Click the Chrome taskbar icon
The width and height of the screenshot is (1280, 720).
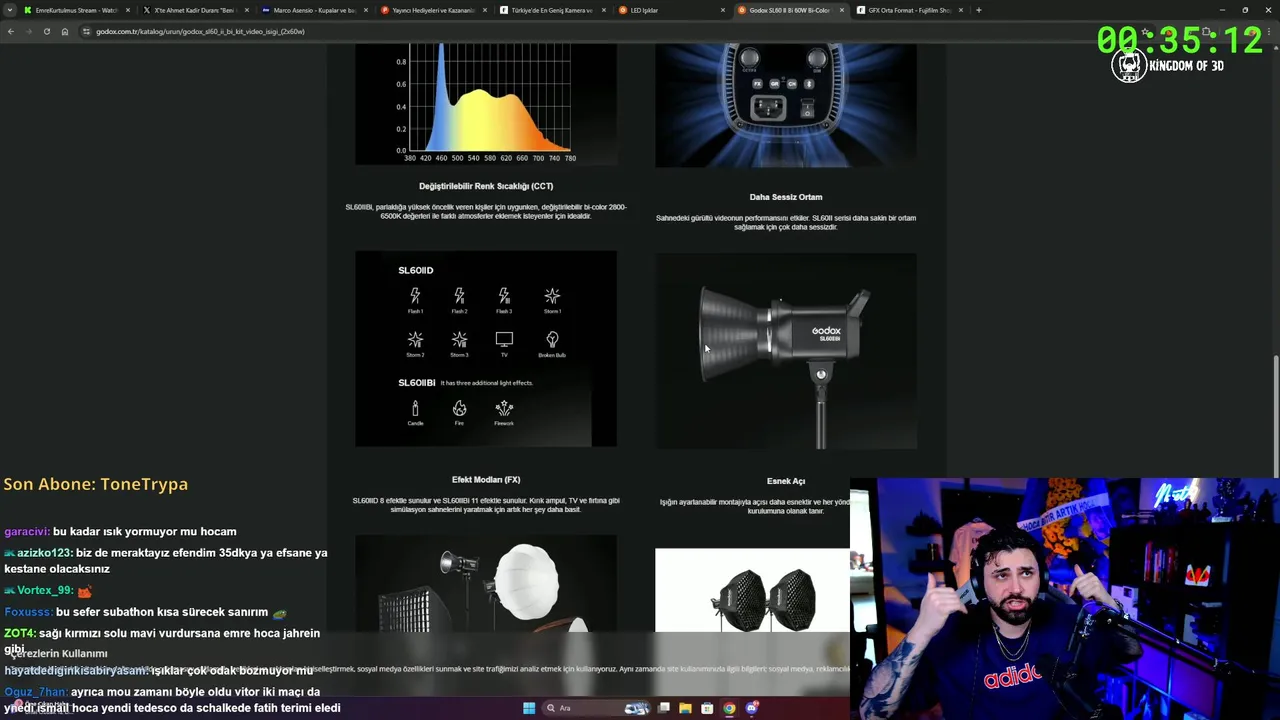tap(729, 708)
